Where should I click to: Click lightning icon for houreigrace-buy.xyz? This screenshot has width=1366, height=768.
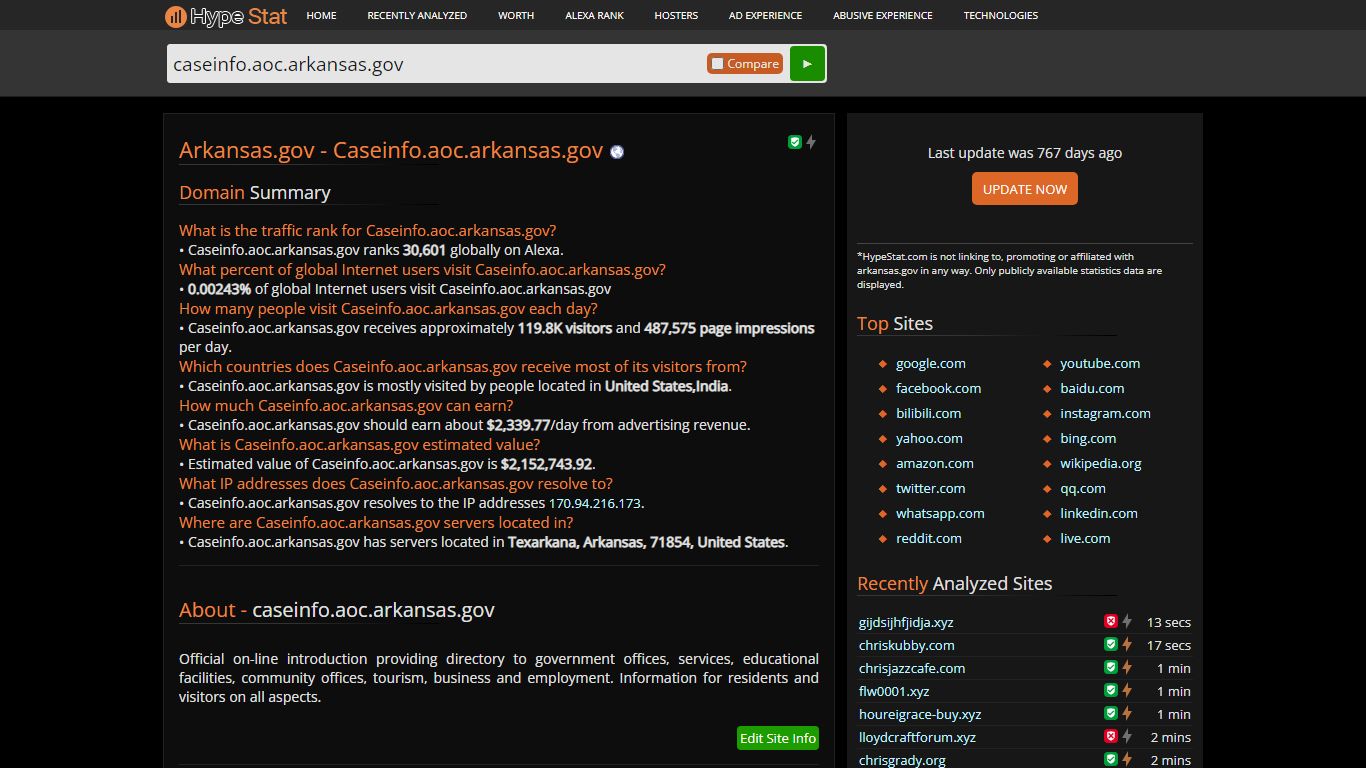(1126, 713)
